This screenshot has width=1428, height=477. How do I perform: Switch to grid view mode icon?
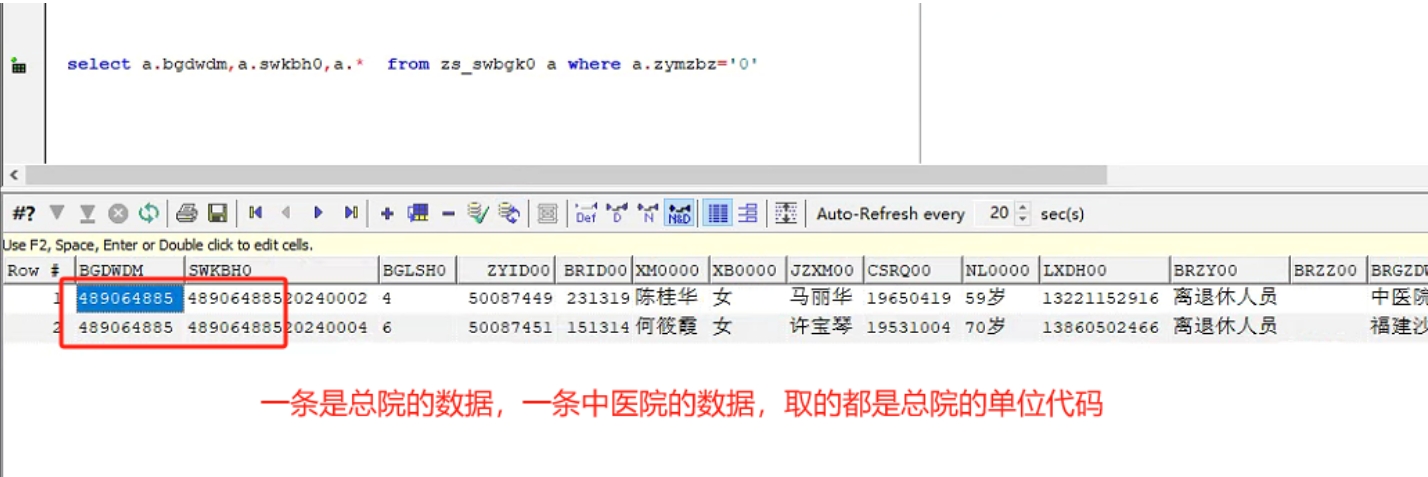[717, 213]
